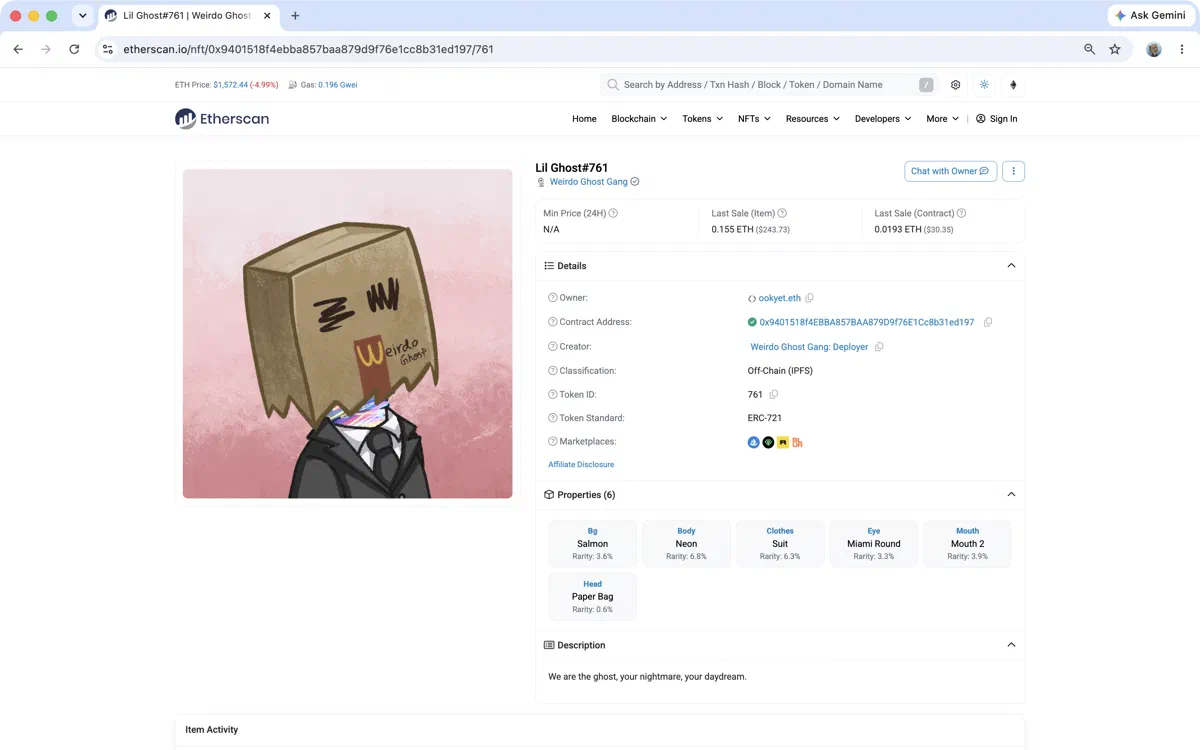The width and height of the screenshot is (1200, 750).
Task: Click the 0.196 Gwei gas link
Action: click(337, 85)
